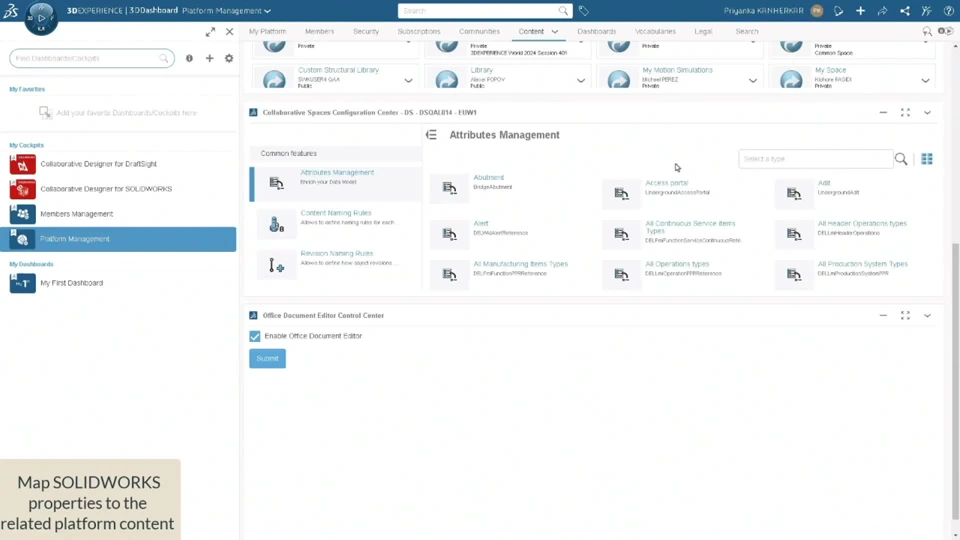960x540 pixels.
Task: Open the Adit type
Action: 824,183
